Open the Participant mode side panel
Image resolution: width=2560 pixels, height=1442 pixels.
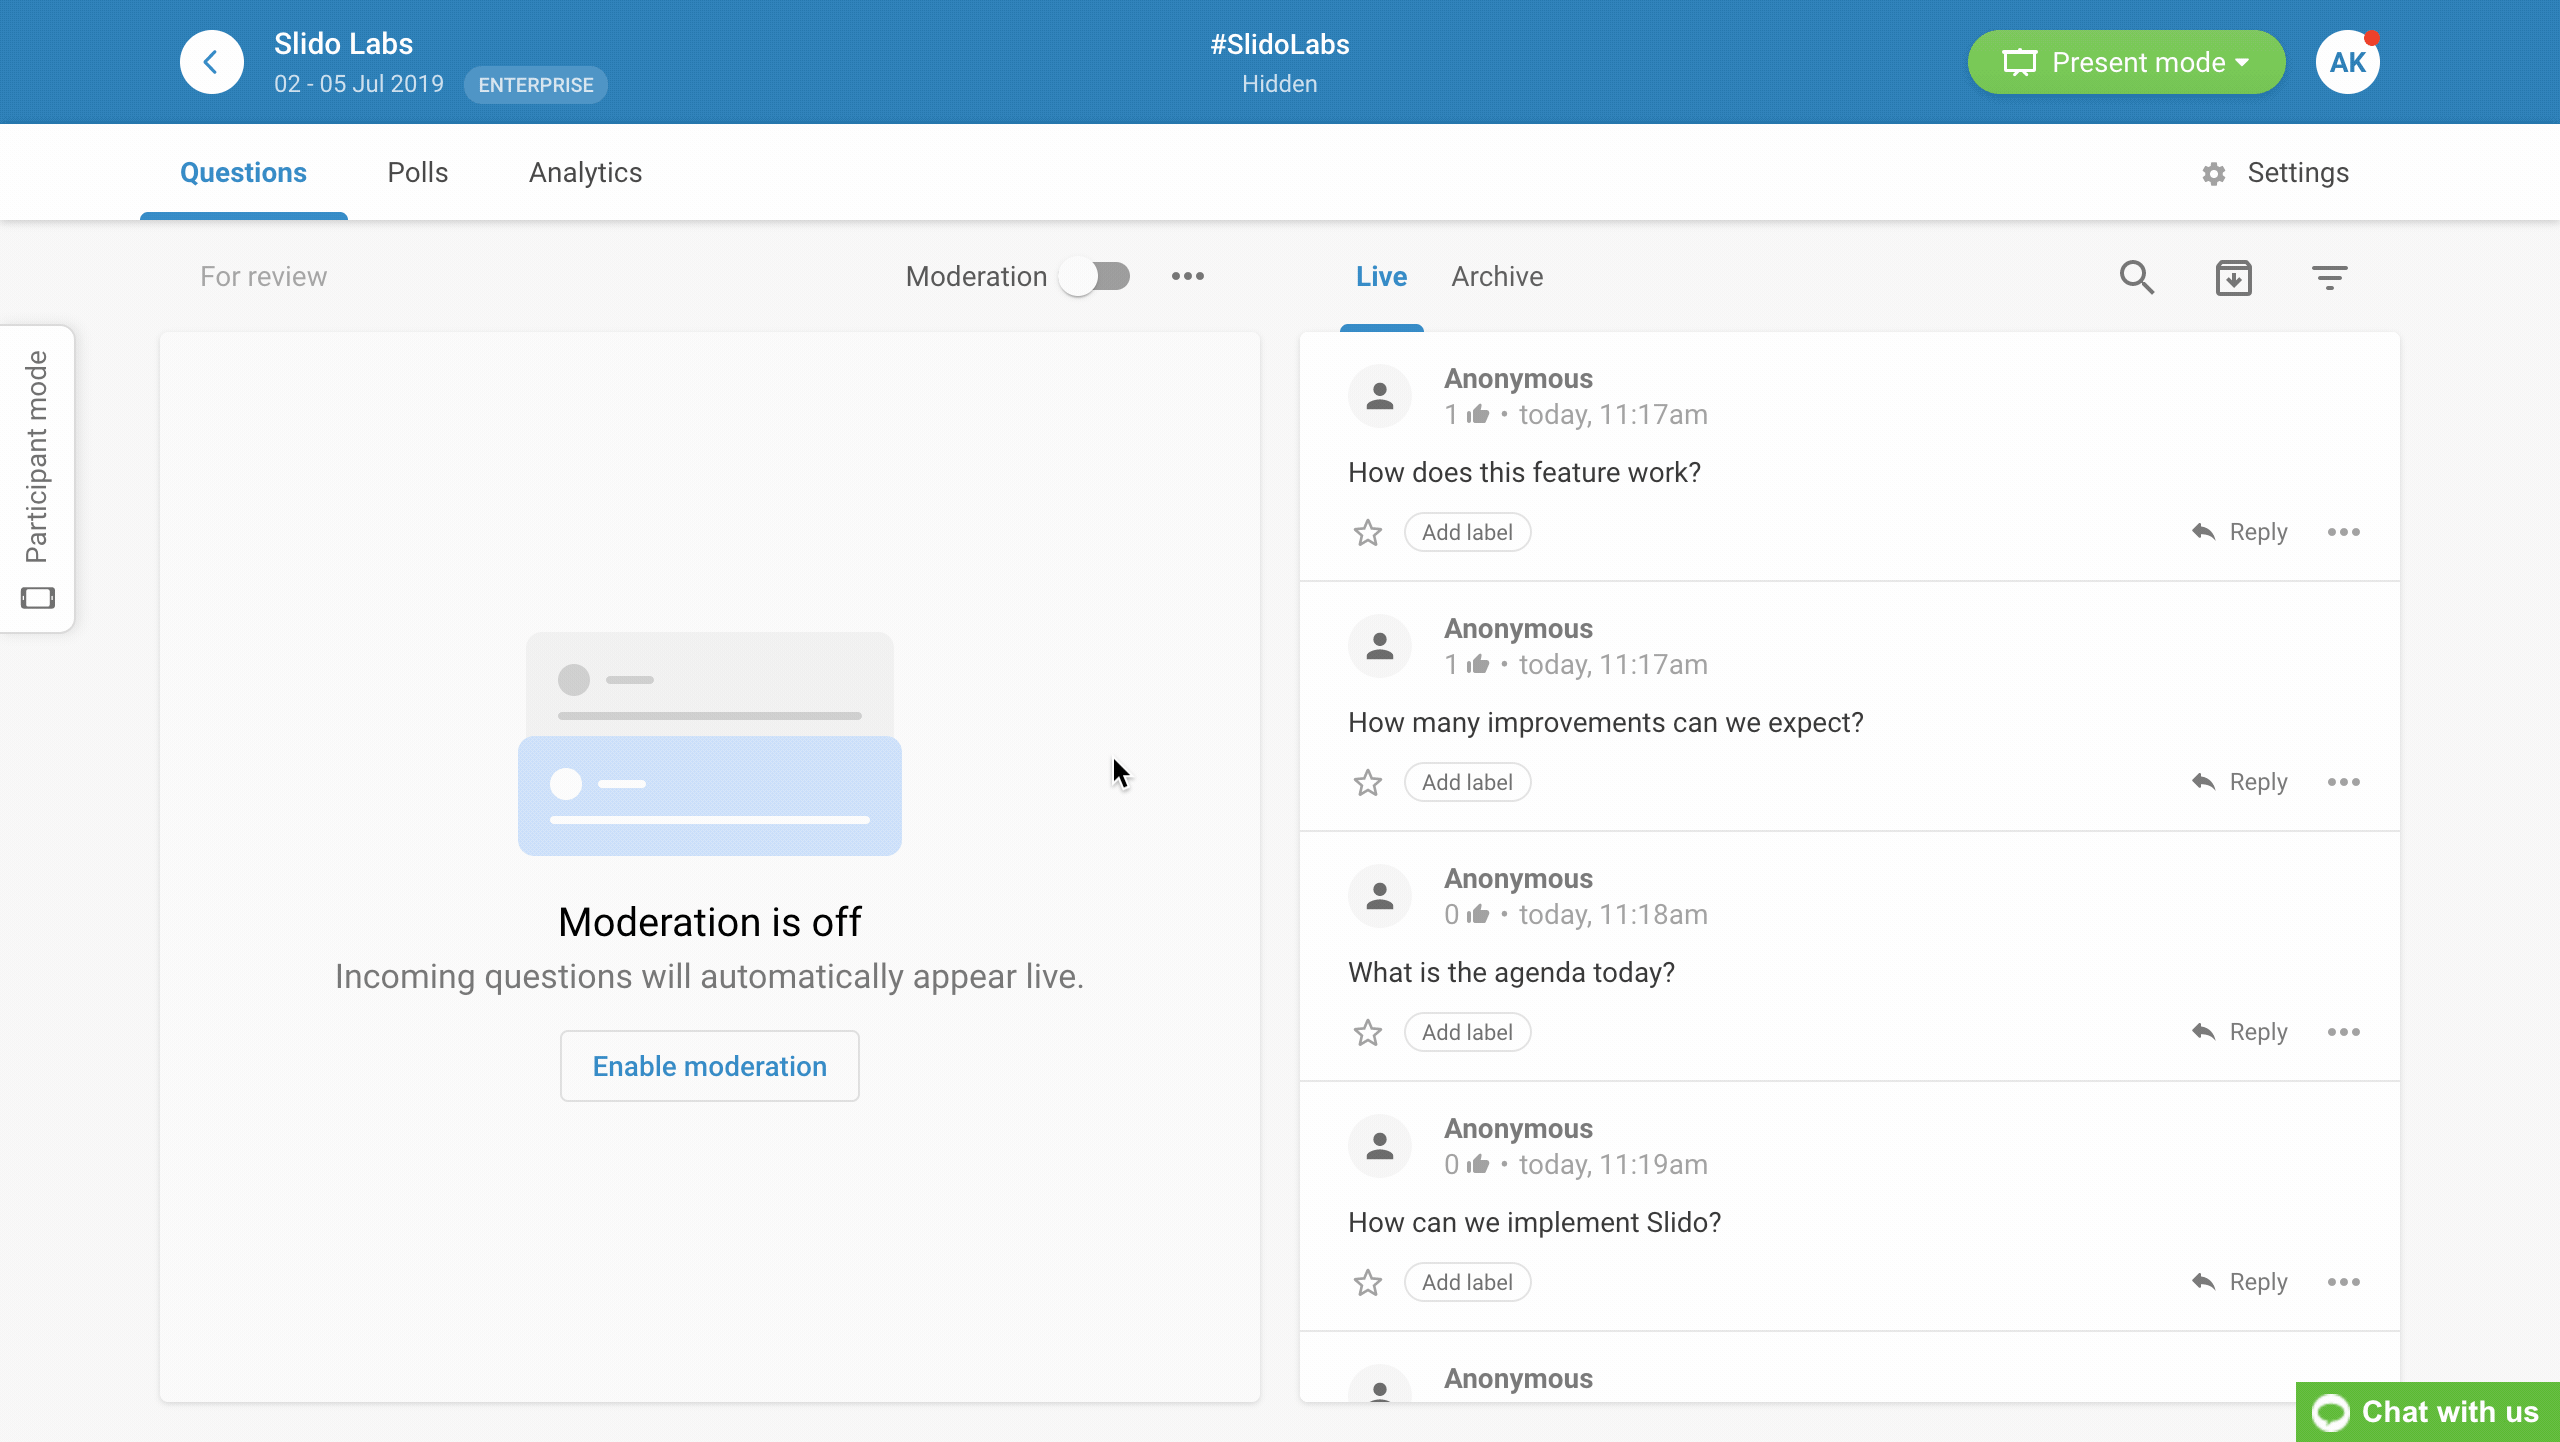point(37,479)
